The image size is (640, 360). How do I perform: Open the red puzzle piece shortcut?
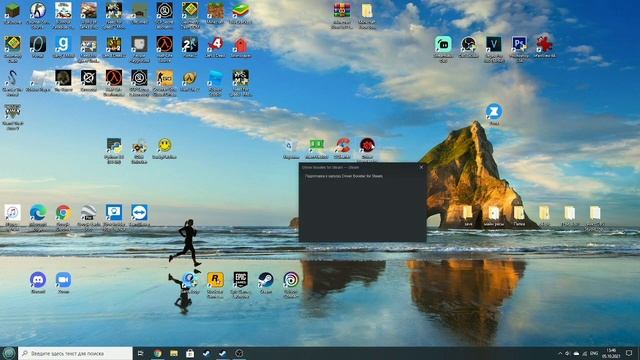544,44
